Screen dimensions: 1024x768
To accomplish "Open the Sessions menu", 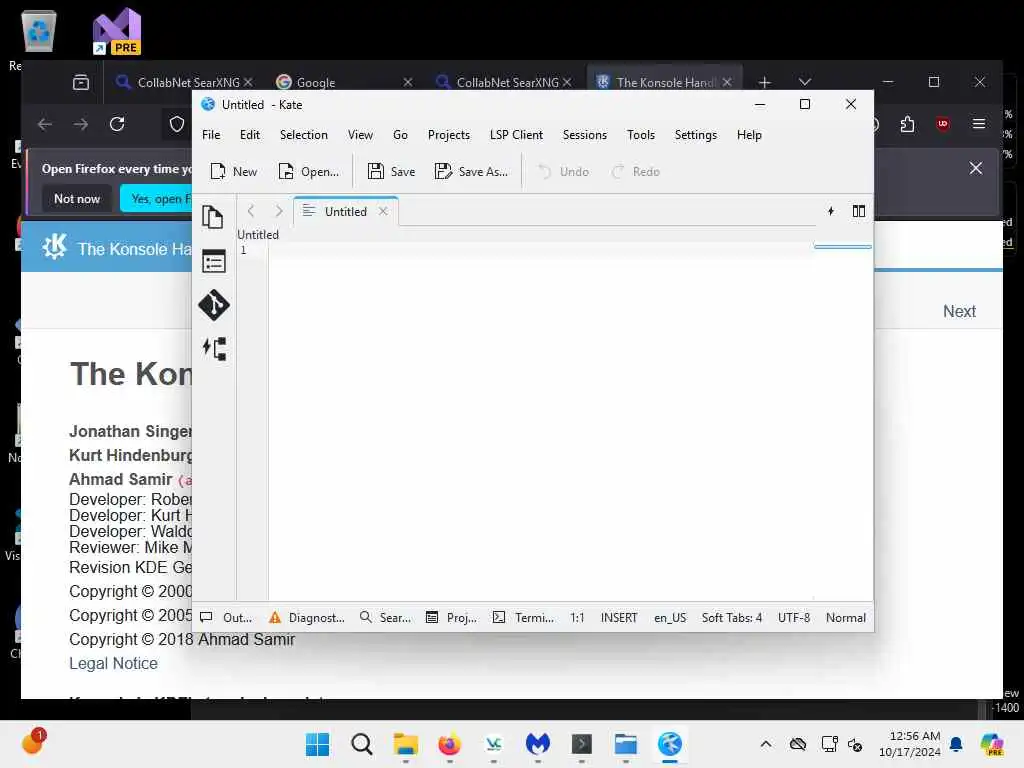I will coord(584,135).
